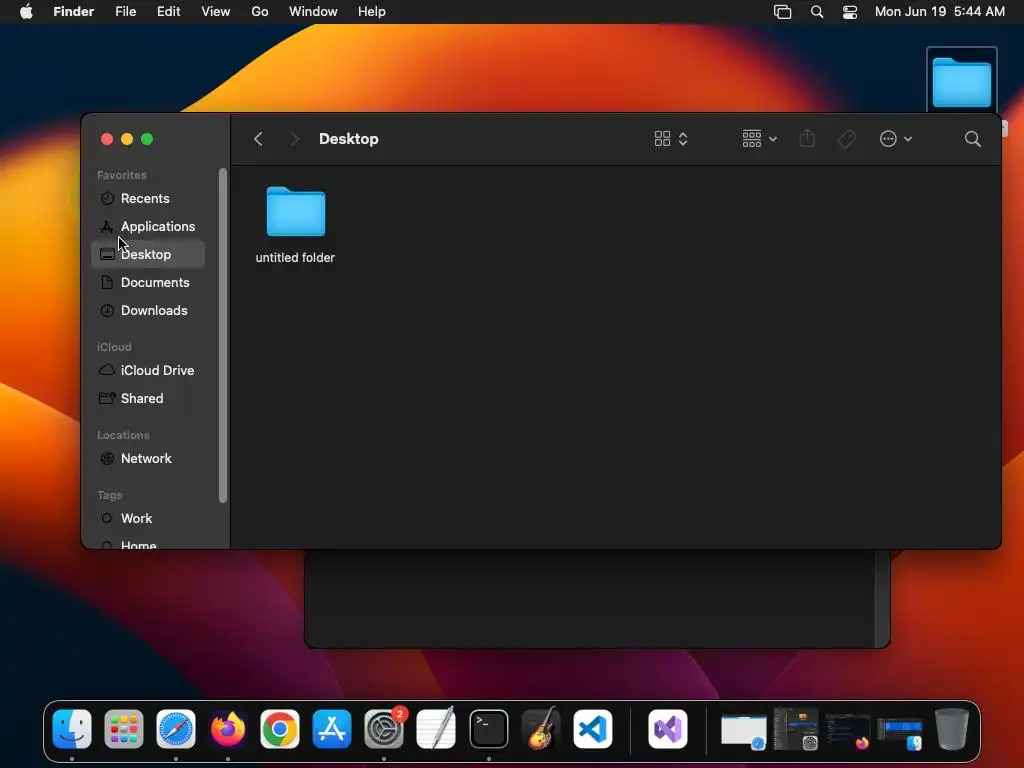Click the Edit Tags toolbar icon
Screen dimensions: 1024x768
pos(846,139)
